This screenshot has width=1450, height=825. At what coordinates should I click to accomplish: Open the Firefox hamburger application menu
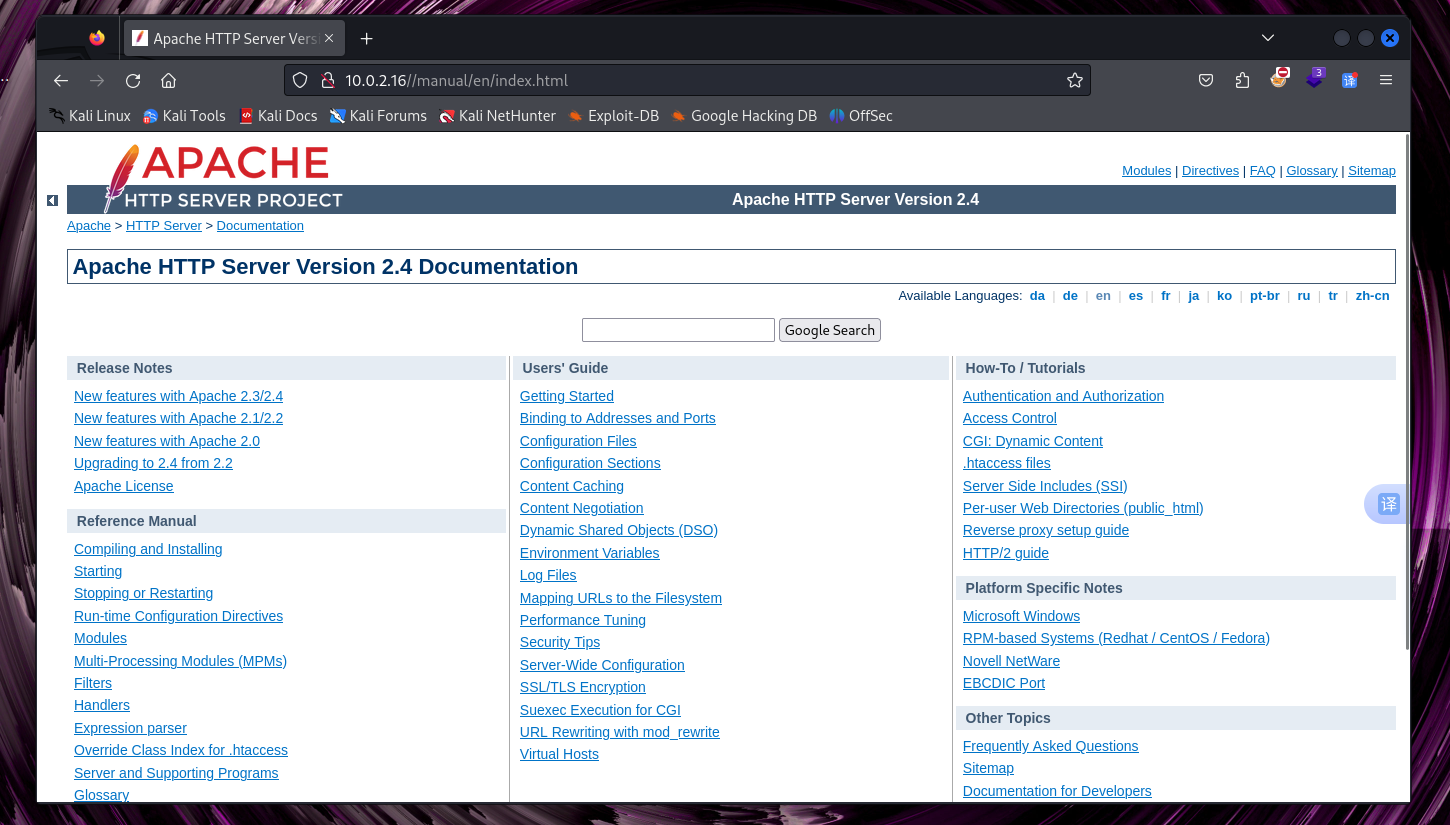coord(1386,80)
